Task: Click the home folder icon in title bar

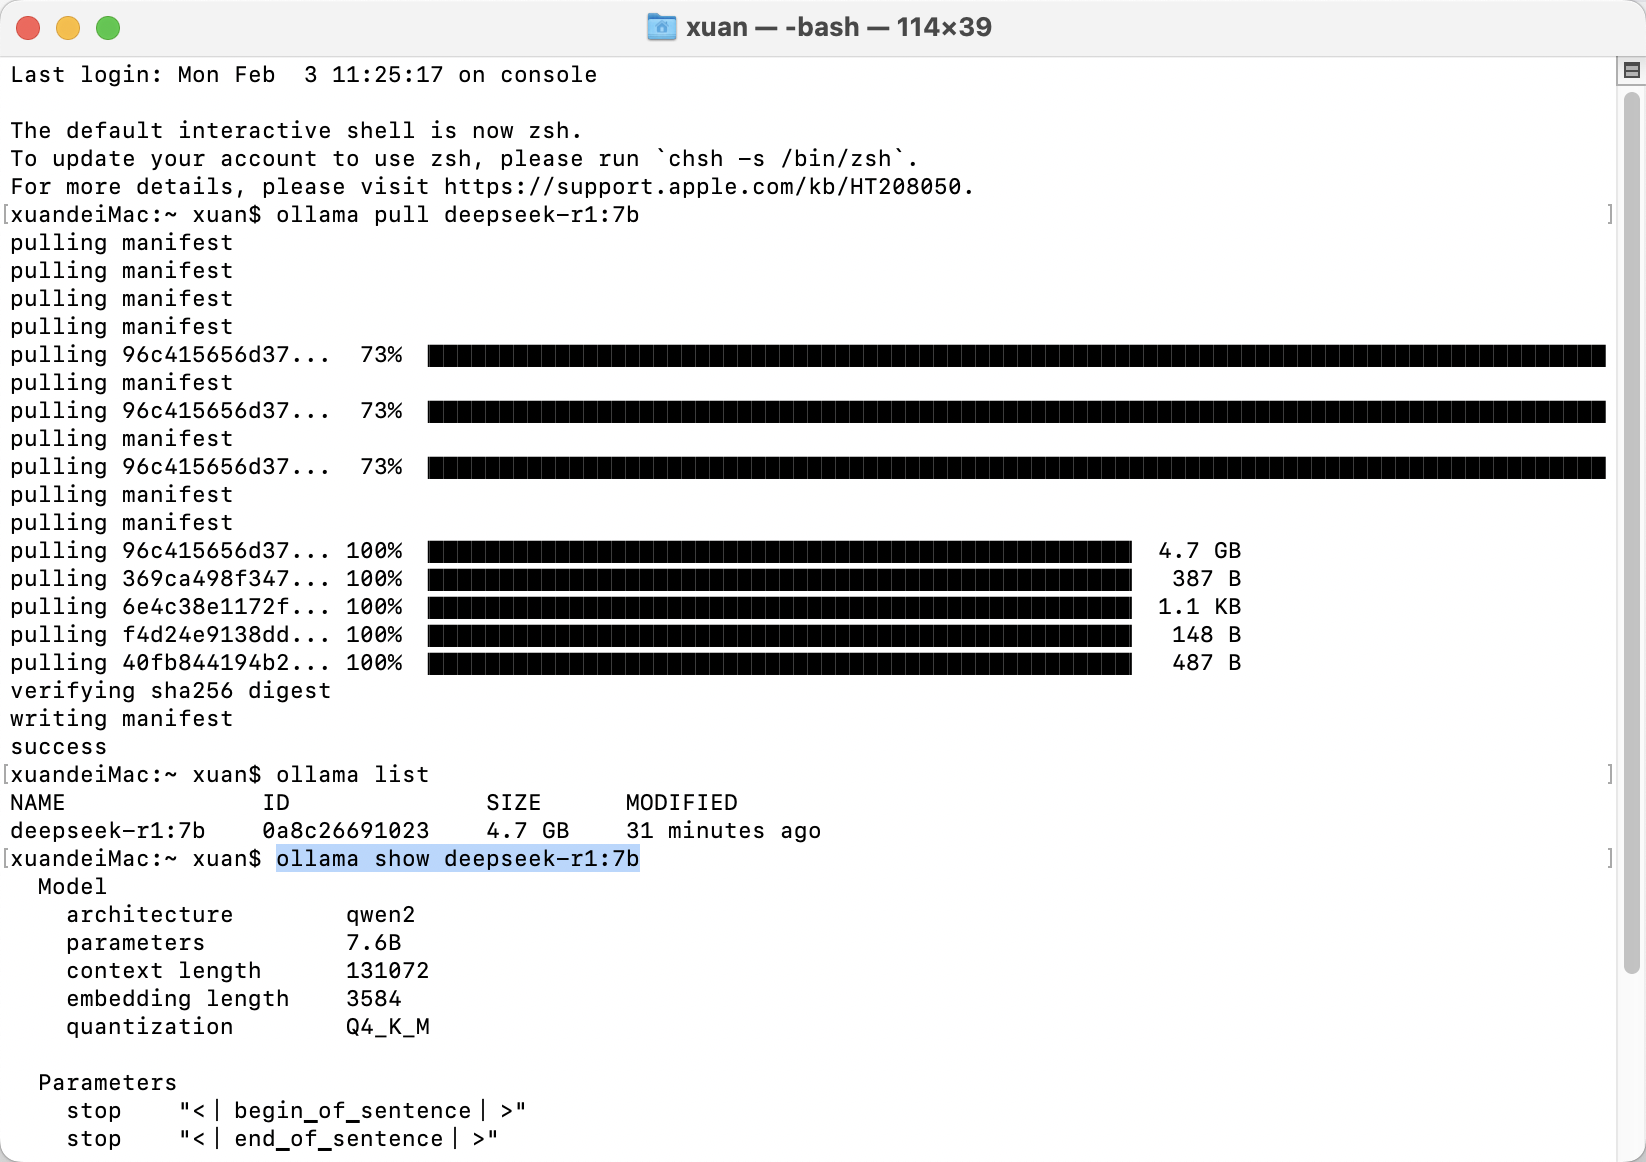Action: (662, 27)
